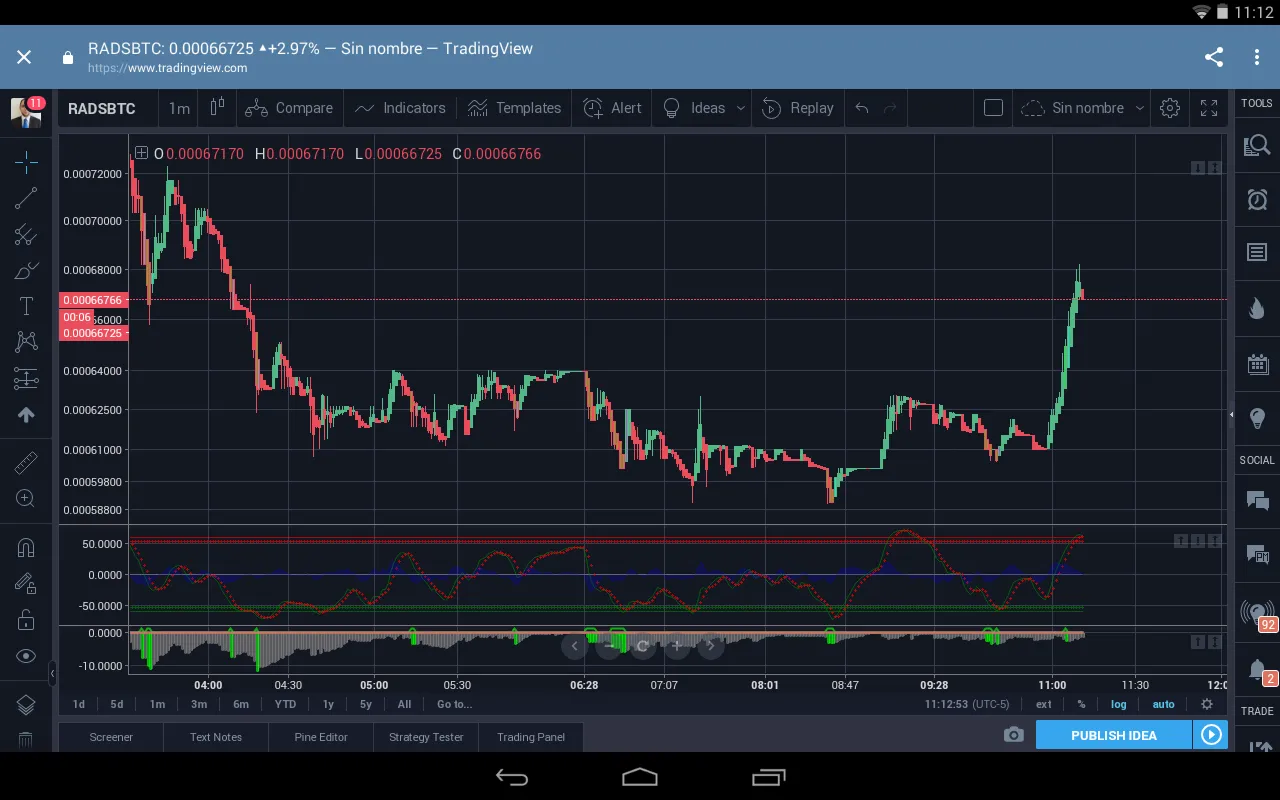Reset chart view with center button
Screen dimensions: 1280x800
point(643,646)
